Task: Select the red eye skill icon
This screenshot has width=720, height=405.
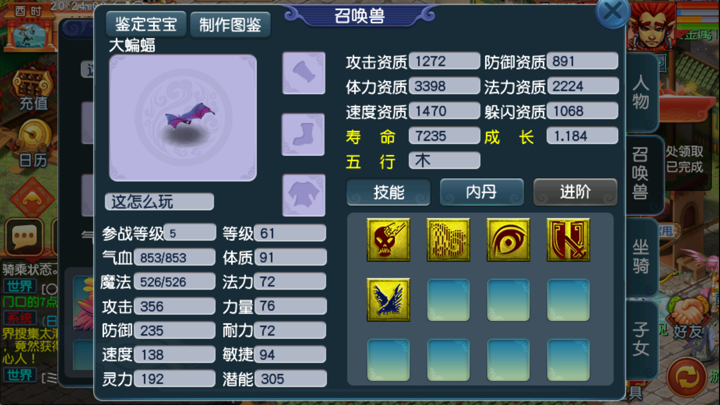Action: pyautogui.click(x=508, y=240)
